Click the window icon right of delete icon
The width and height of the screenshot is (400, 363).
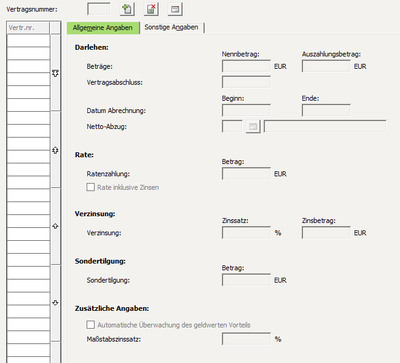pyautogui.click(x=175, y=9)
